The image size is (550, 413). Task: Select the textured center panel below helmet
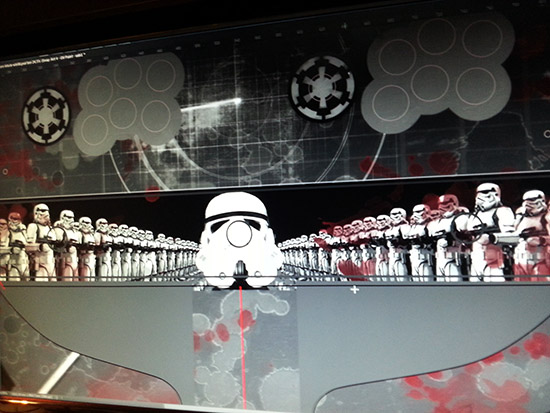click(x=245, y=349)
